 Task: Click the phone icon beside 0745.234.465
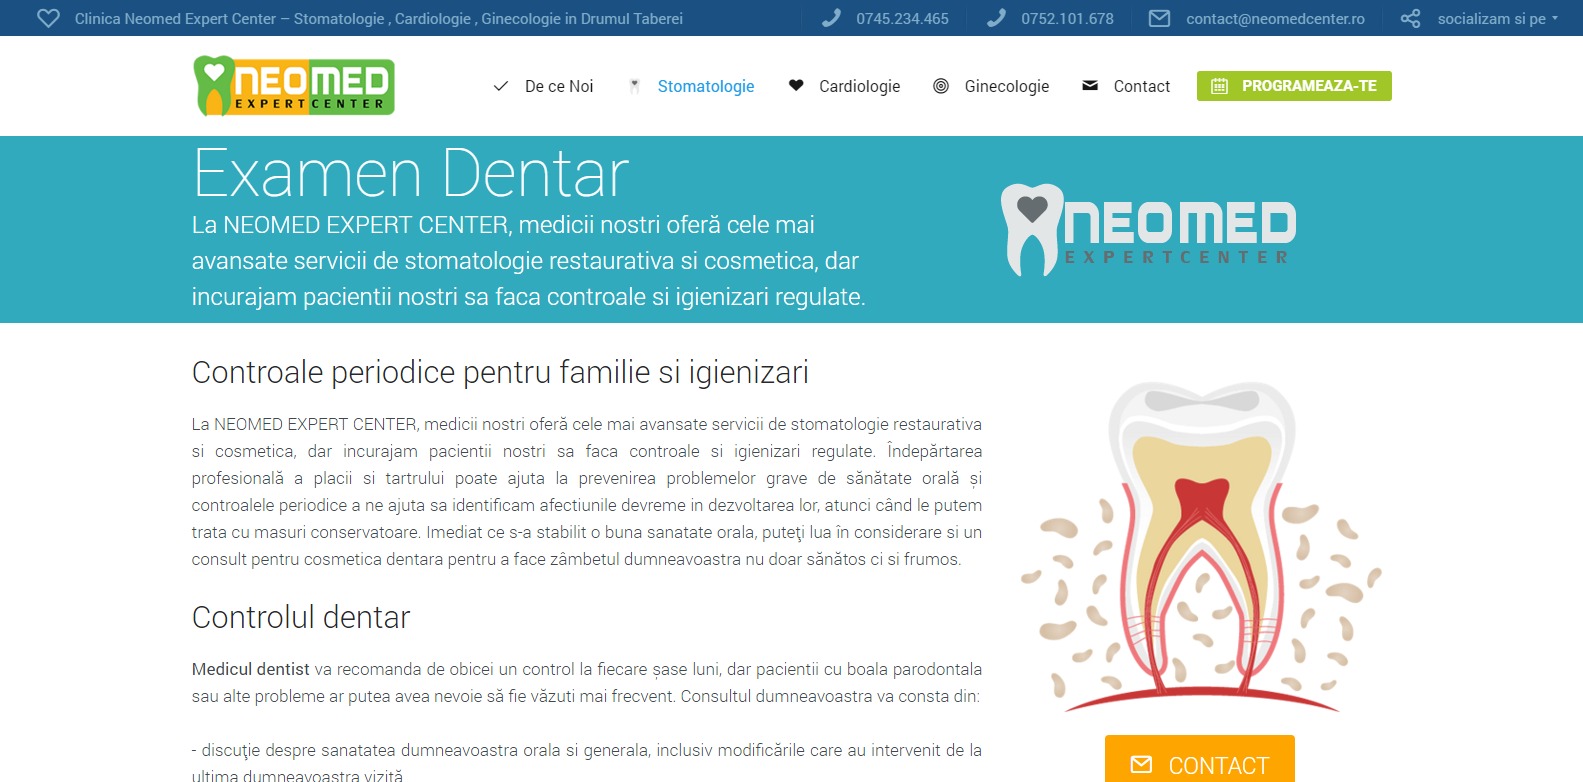(831, 19)
